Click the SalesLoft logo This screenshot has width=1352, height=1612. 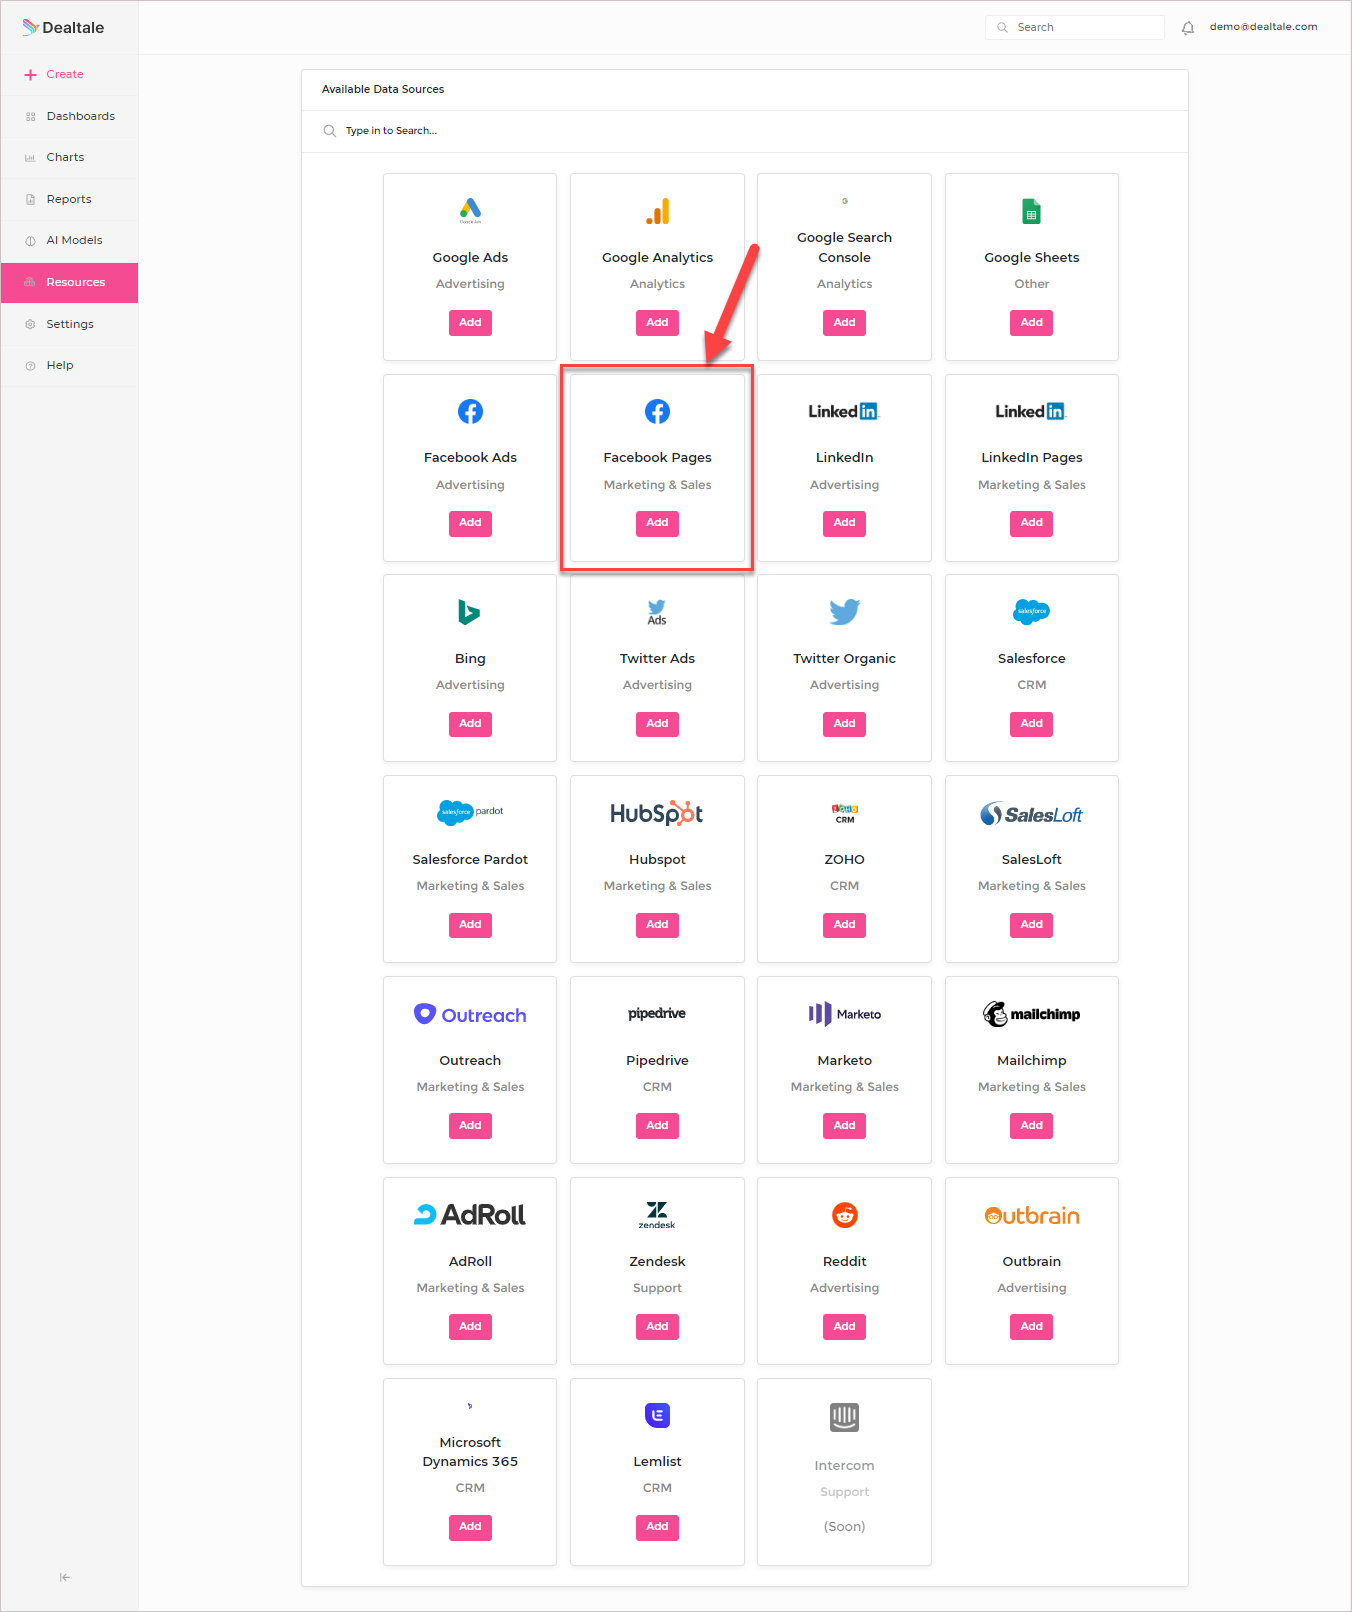coord(1031,814)
